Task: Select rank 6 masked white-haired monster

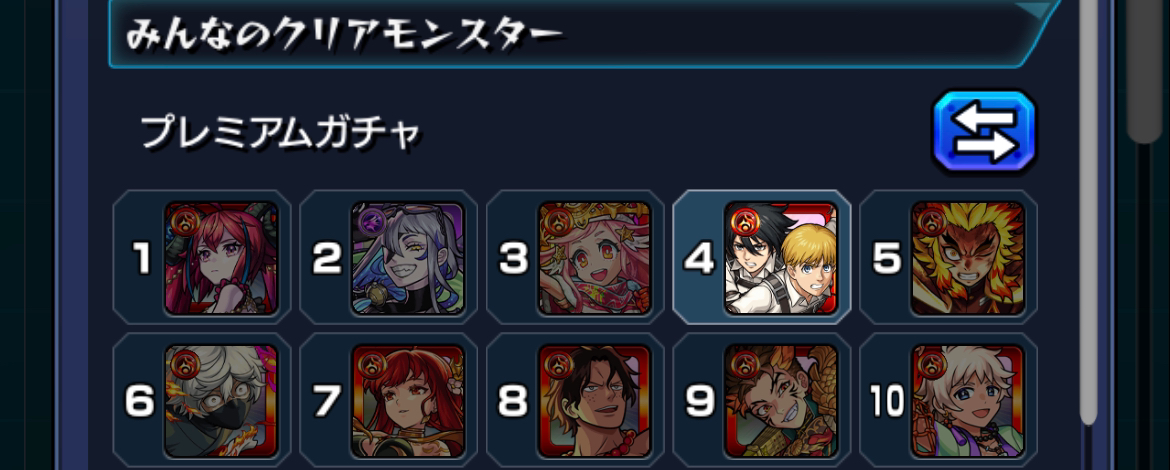Action: pyautogui.click(x=221, y=401)
